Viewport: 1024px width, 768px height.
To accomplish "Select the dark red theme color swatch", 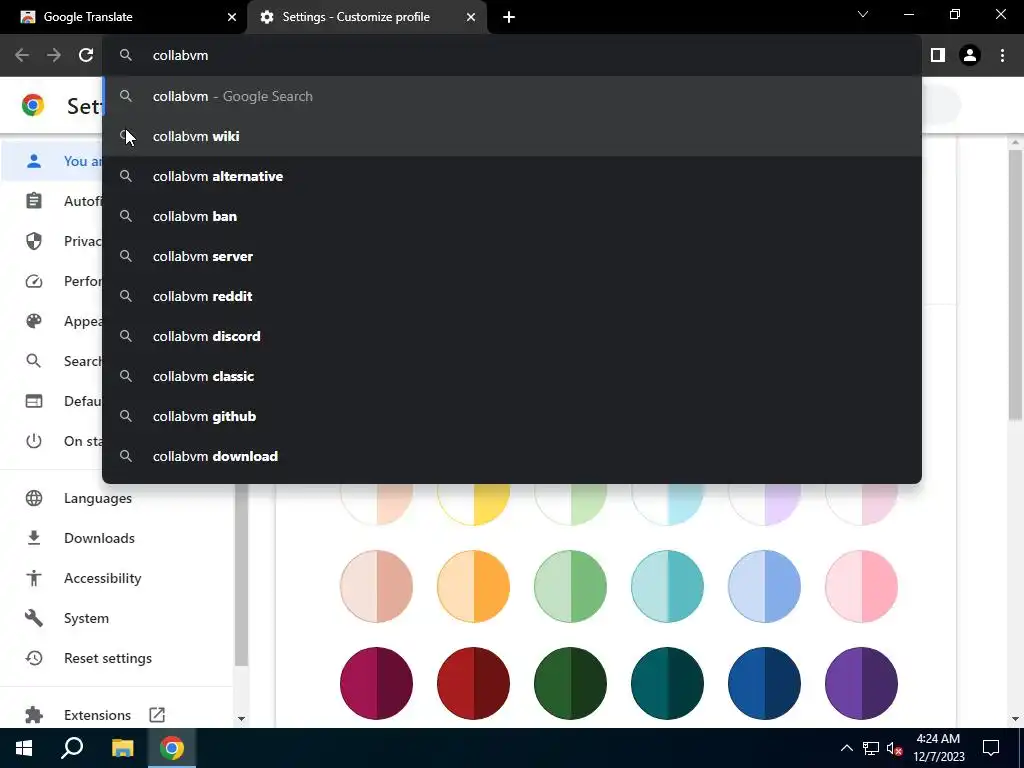I will [x=473, y=683].
